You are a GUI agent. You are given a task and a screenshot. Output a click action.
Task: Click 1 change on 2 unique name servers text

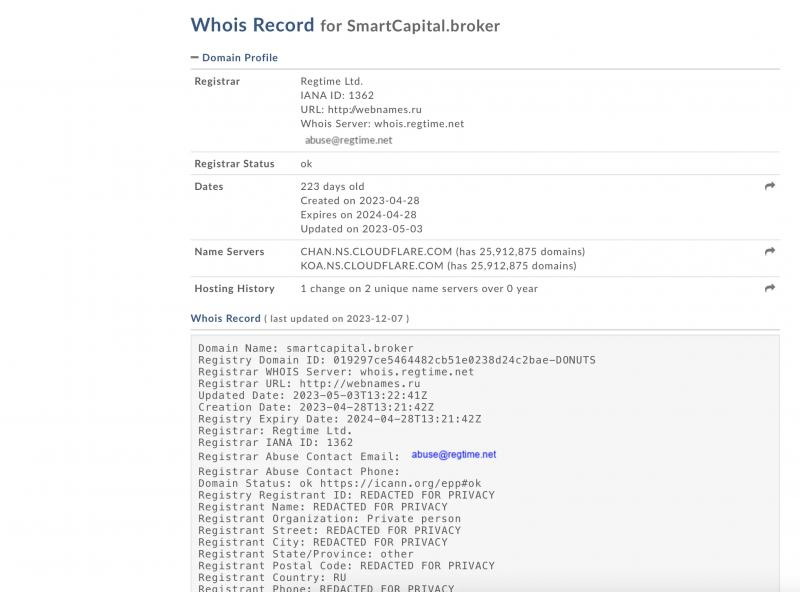point(419,288)
